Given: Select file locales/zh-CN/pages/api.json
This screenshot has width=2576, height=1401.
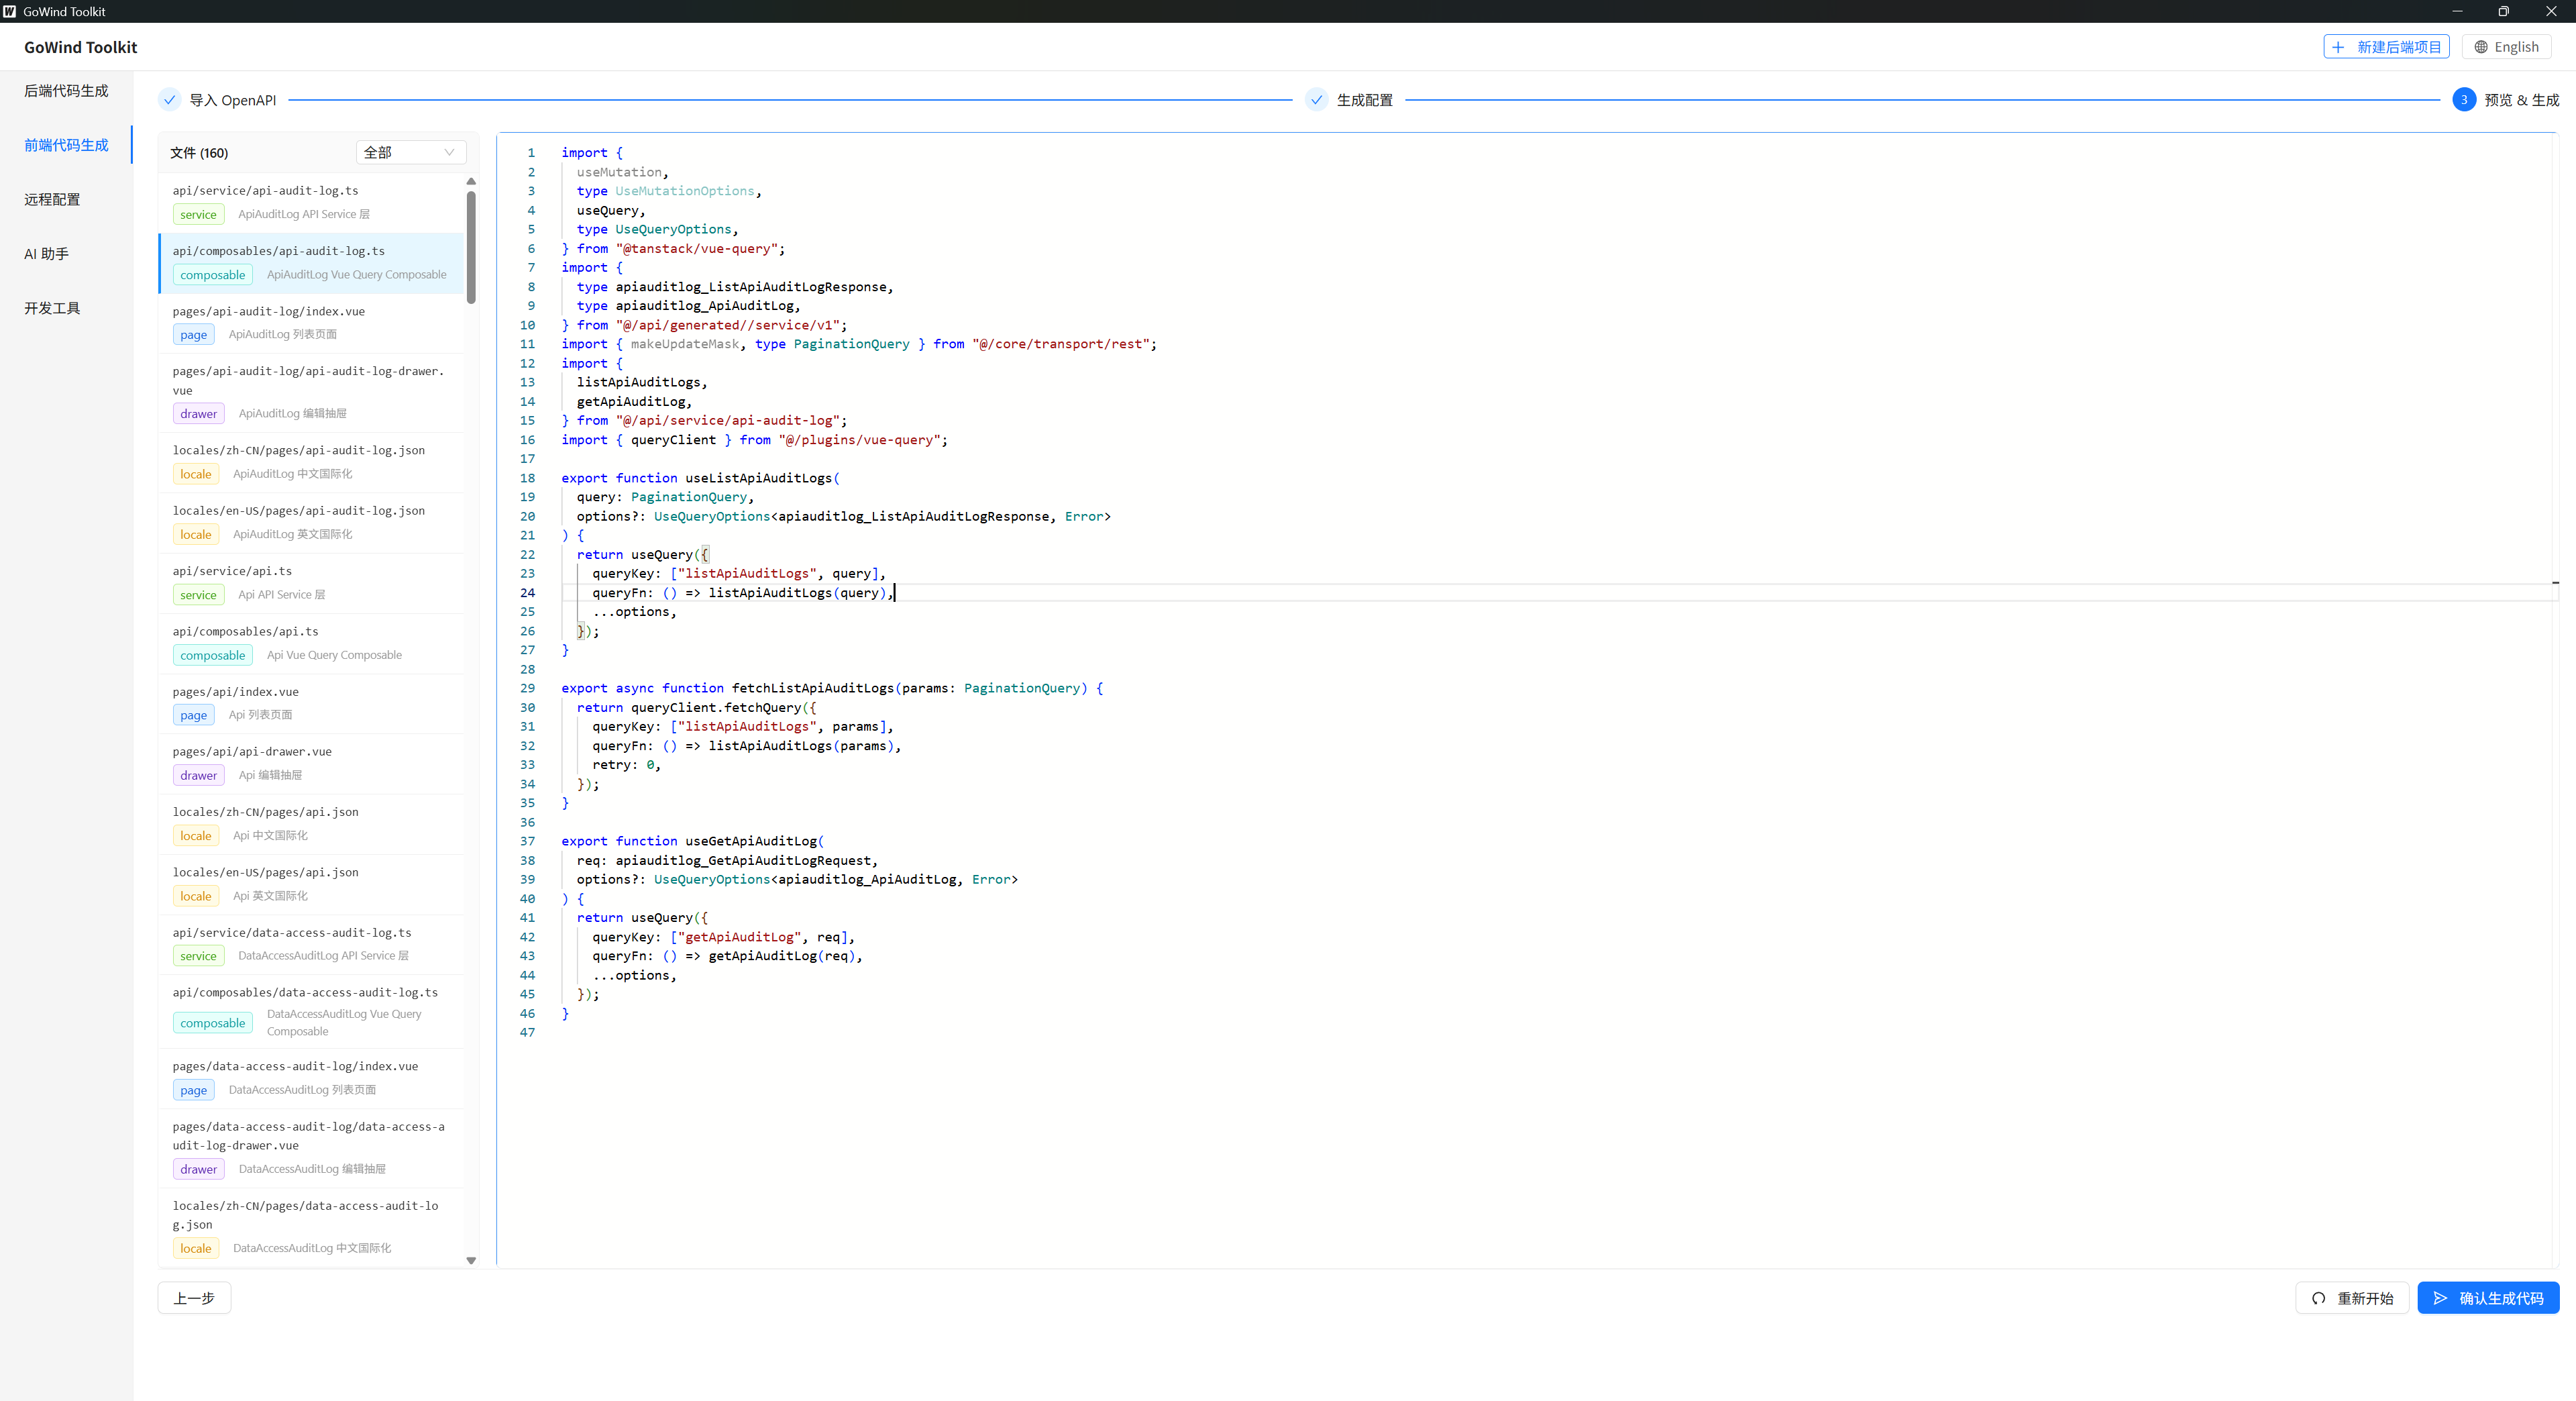Looking at the screenshot, I should click(311, 824).
